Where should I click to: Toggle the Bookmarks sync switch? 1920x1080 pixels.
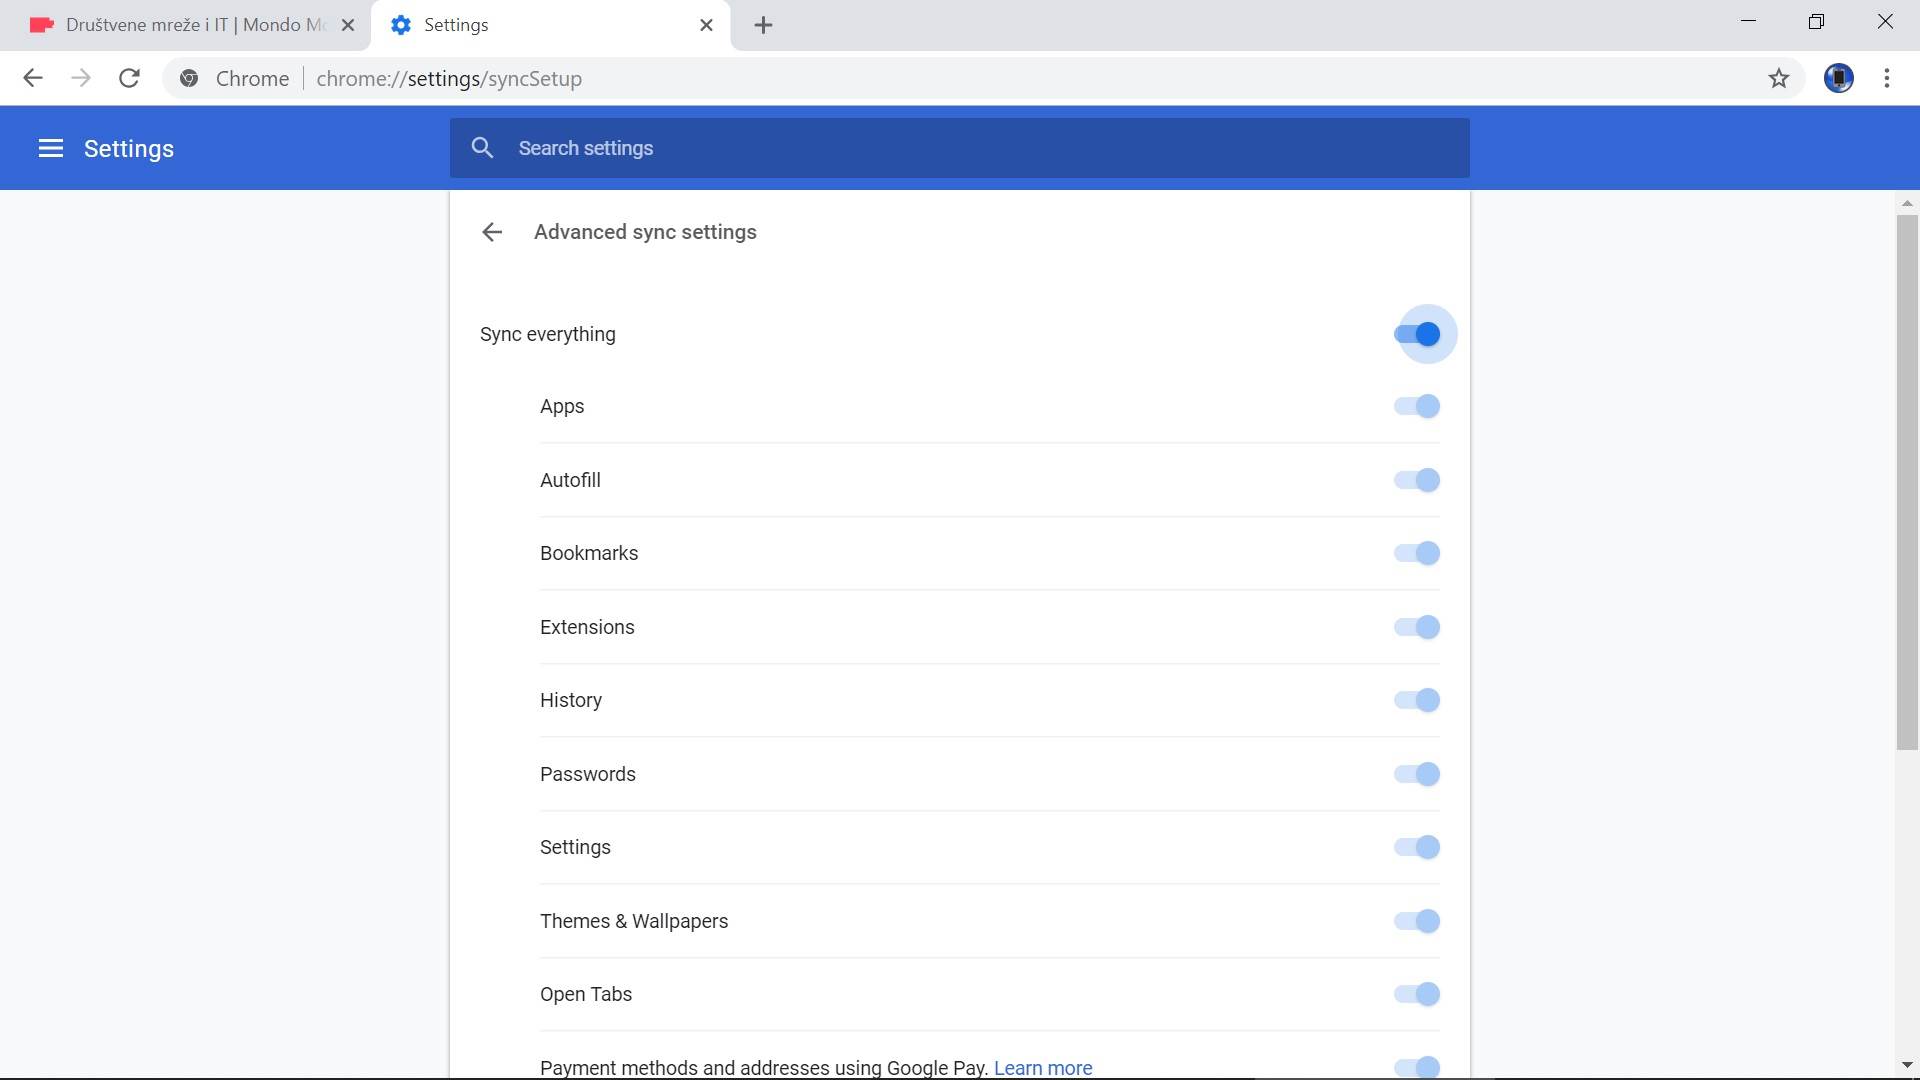click(1417, 553)
